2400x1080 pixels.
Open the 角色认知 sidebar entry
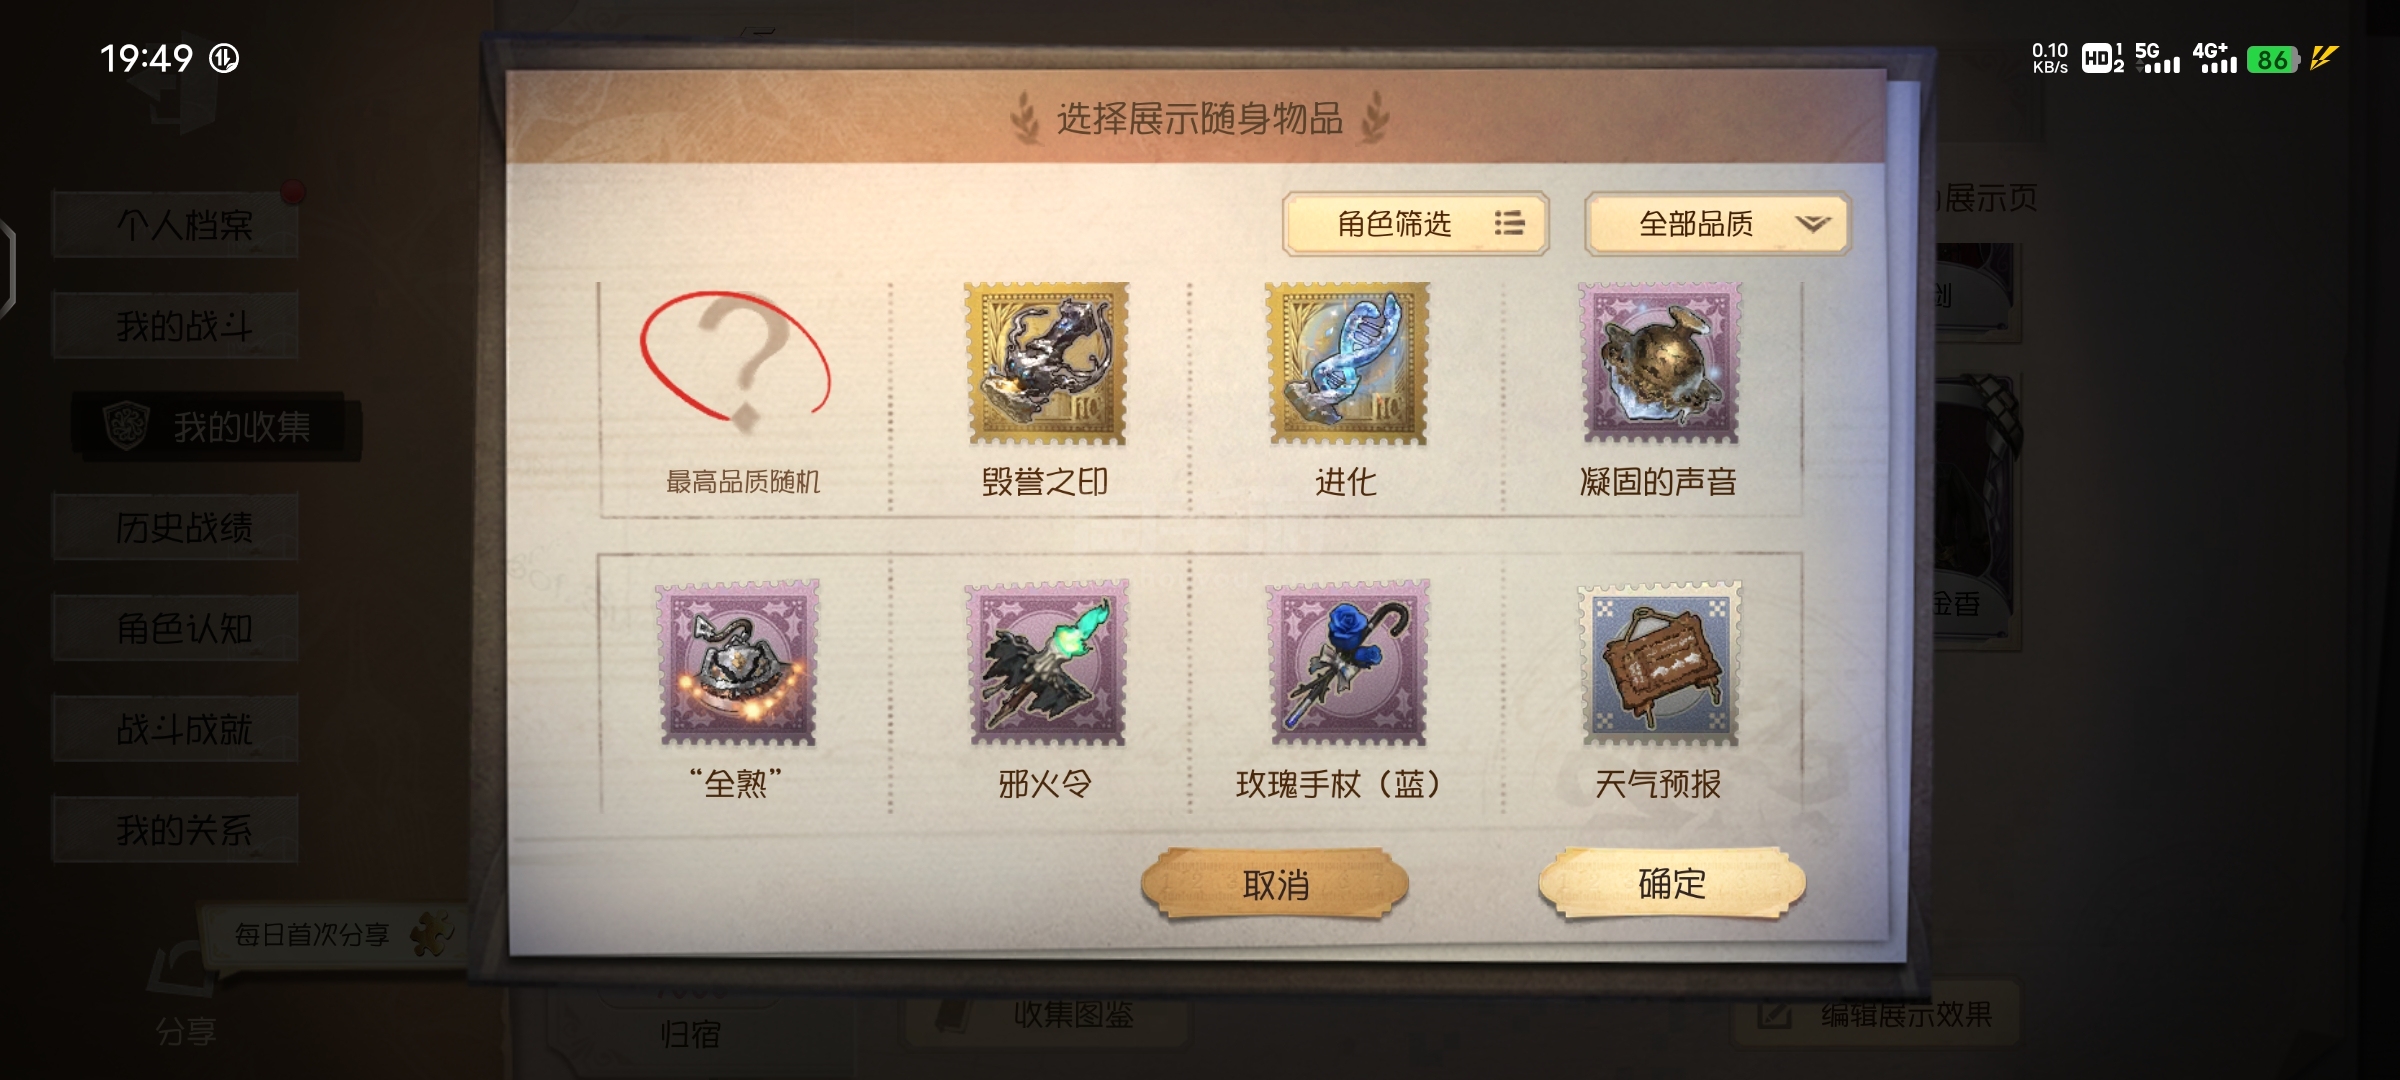point(176,628)
